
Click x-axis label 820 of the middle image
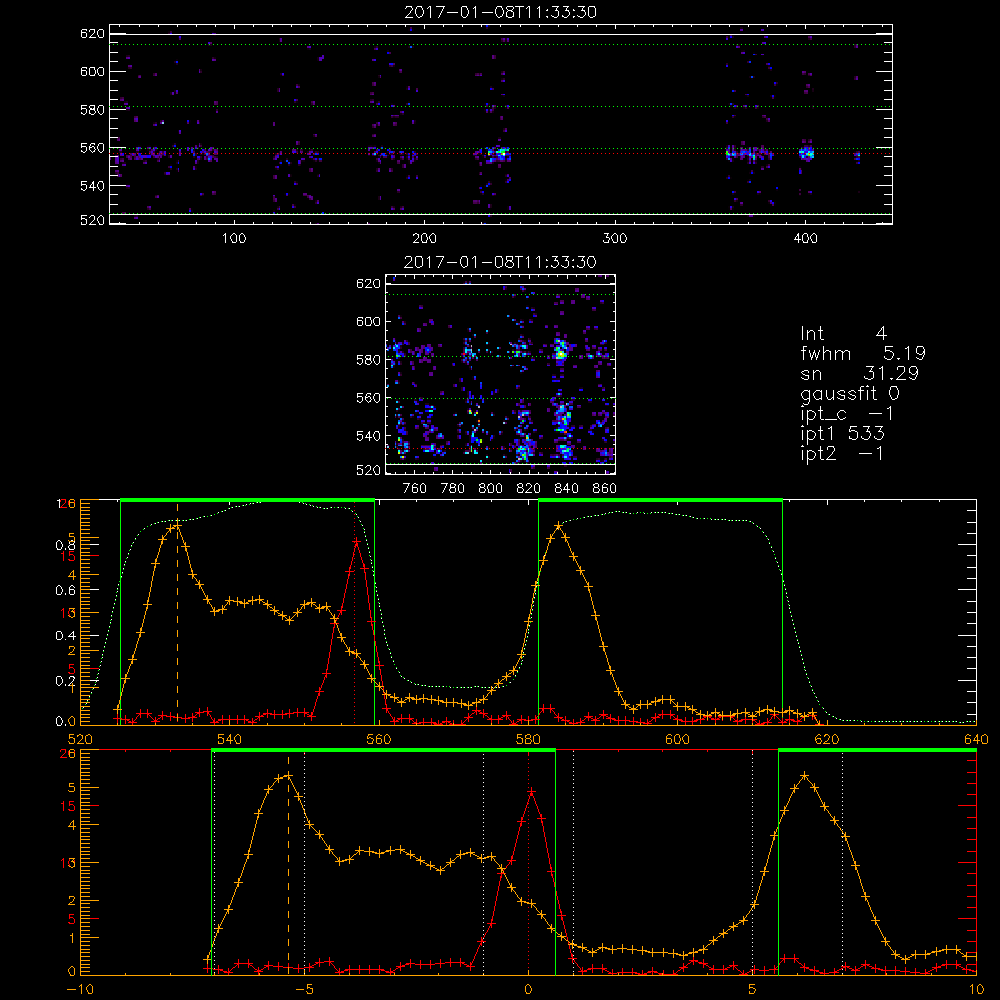529,489
